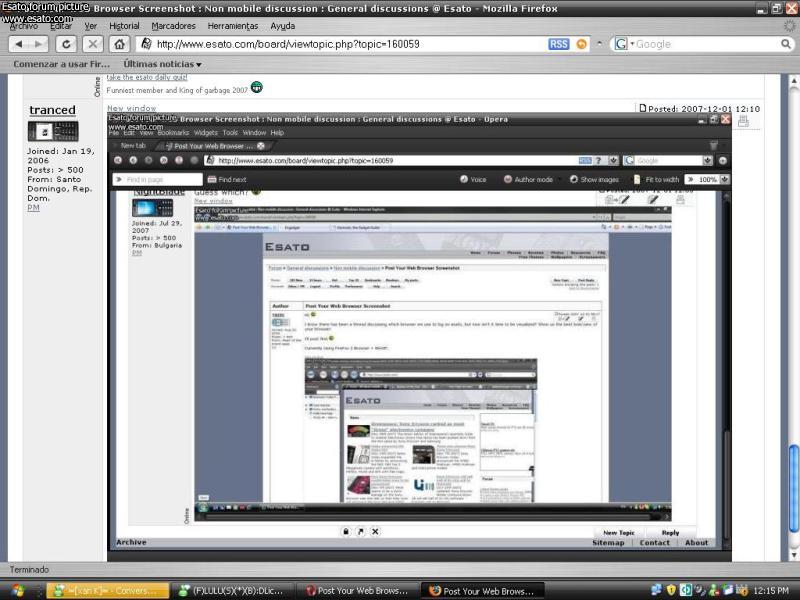Open the Ayuda menu
The width and height of the screenshot is (800, 600).
pyautogui.click(x=283, y=26)
